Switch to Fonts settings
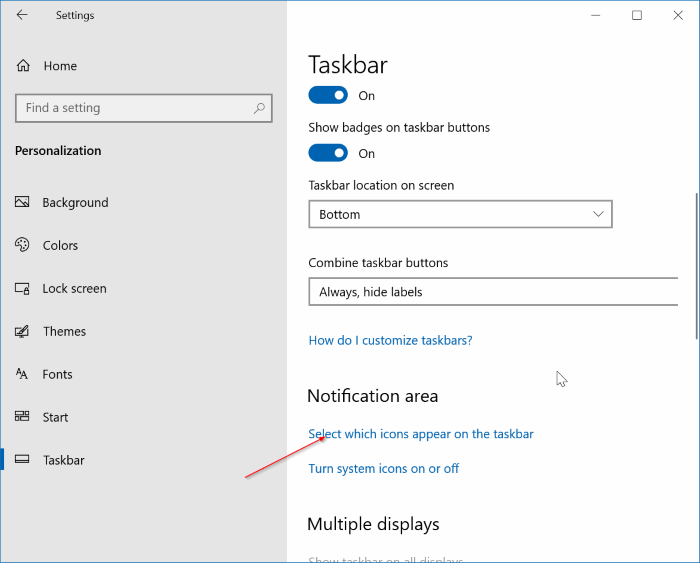Image resolution: width=700 pixels, height=563 pixels. coord(57,374)
